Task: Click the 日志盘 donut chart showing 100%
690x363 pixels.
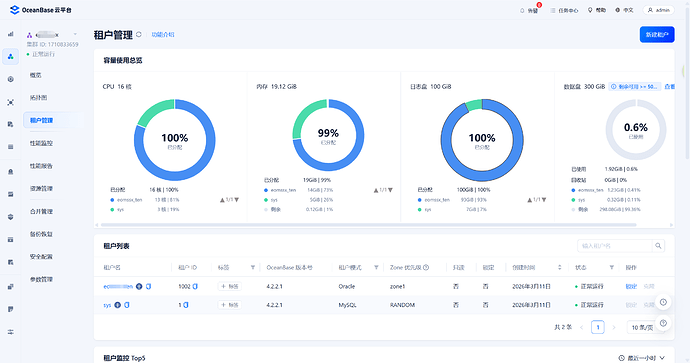Action: coord(482,140)
